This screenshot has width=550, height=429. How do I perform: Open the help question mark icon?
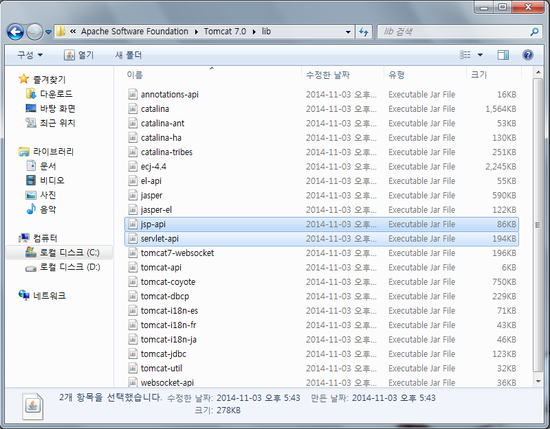click(x=528, y=55)
